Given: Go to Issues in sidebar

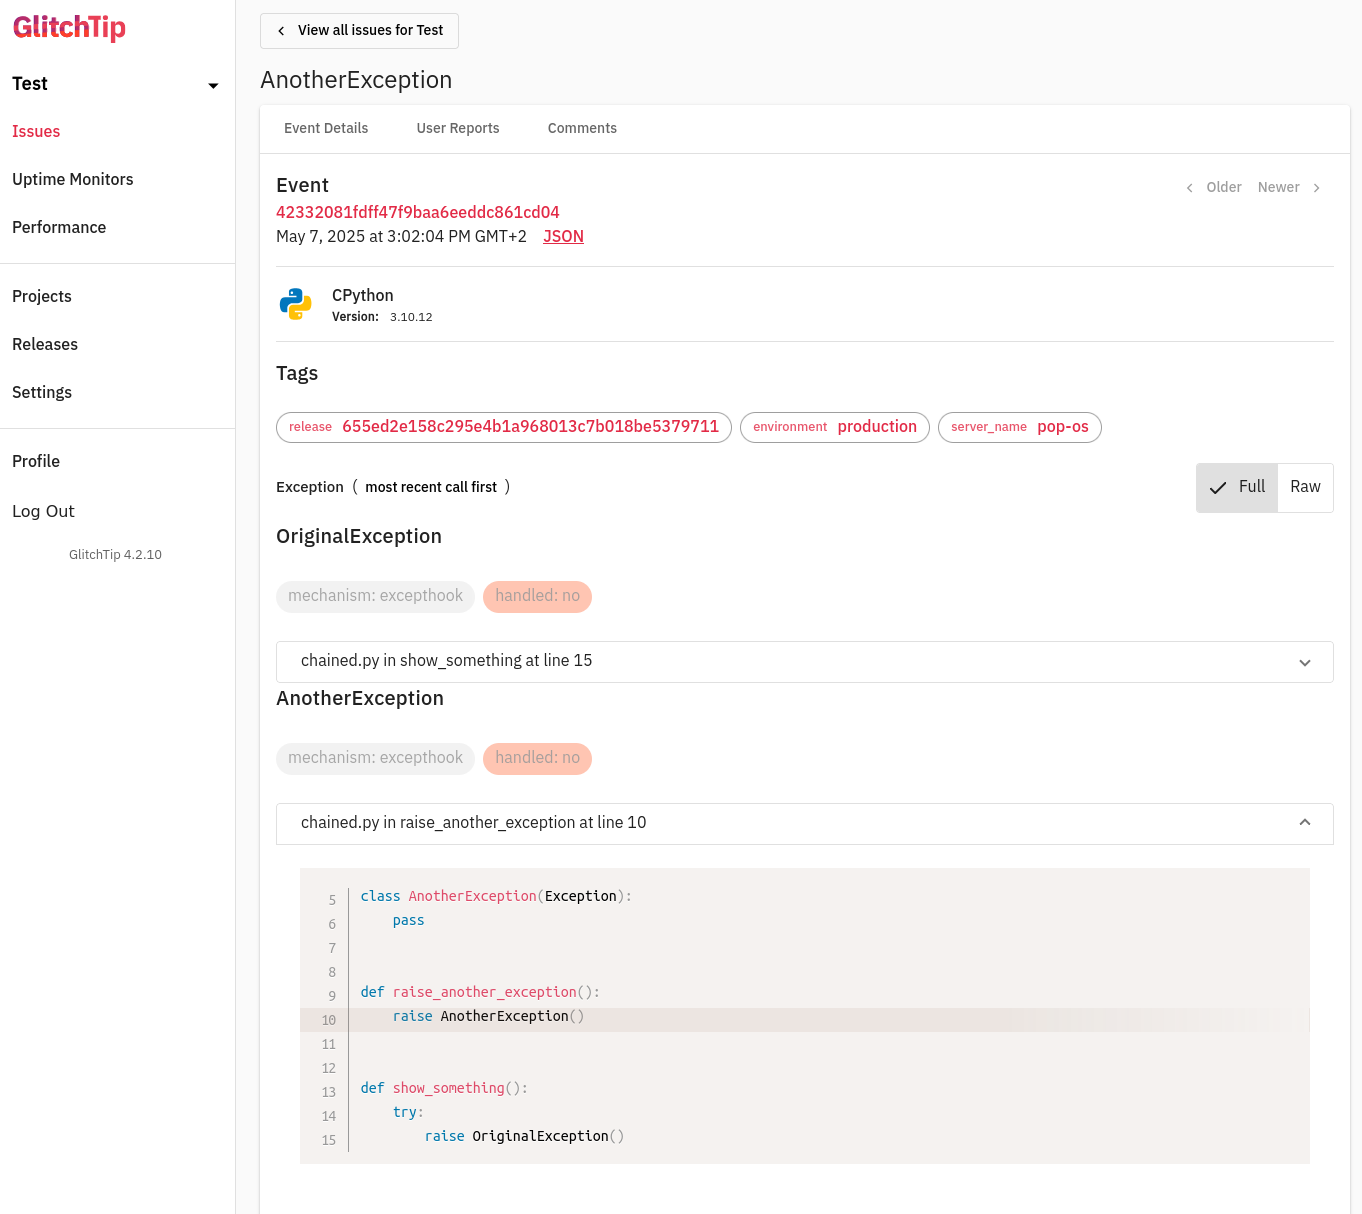Looking at the screenshot, I should tap(36, 131).
